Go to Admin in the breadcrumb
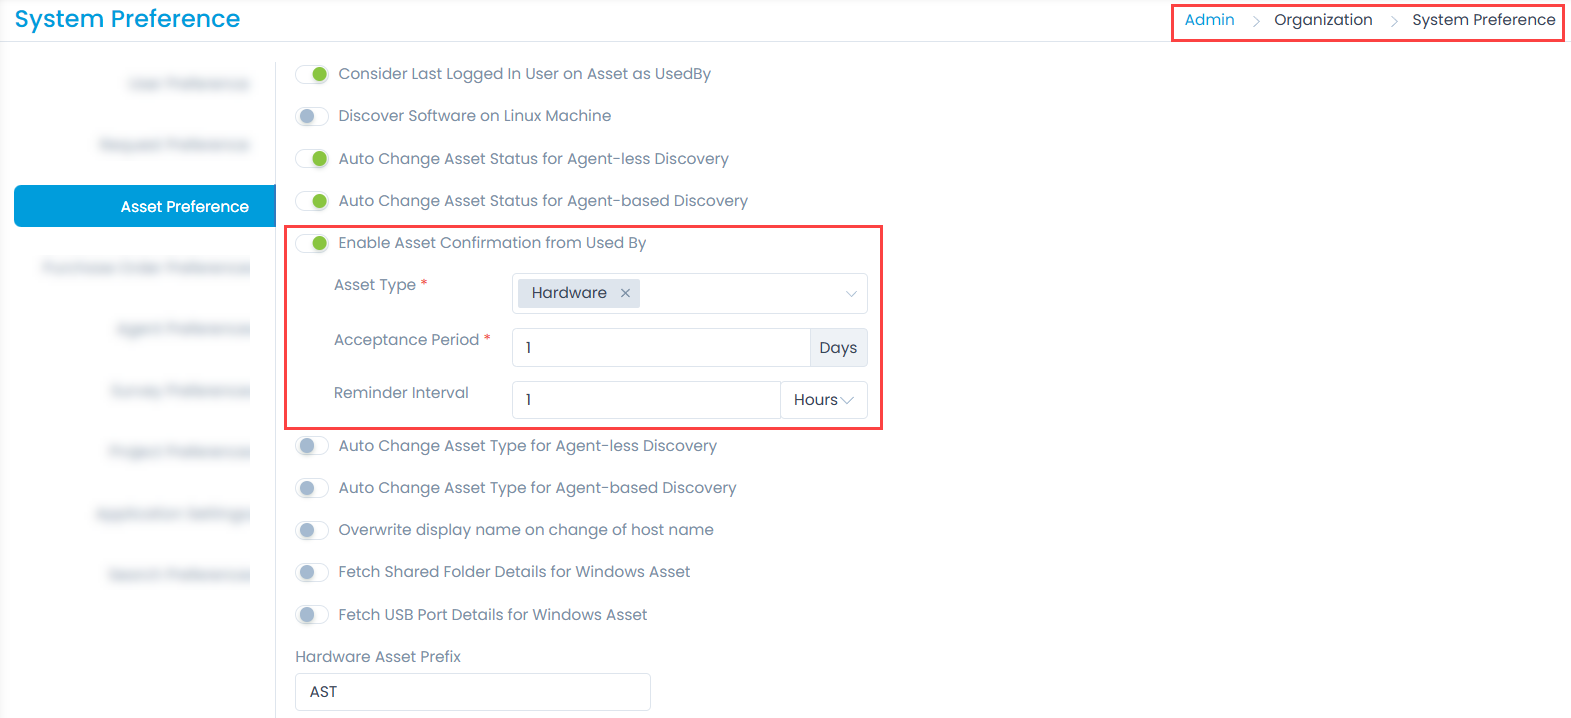This screenshot has height=718, width=1571. (x=1209, y=20)
